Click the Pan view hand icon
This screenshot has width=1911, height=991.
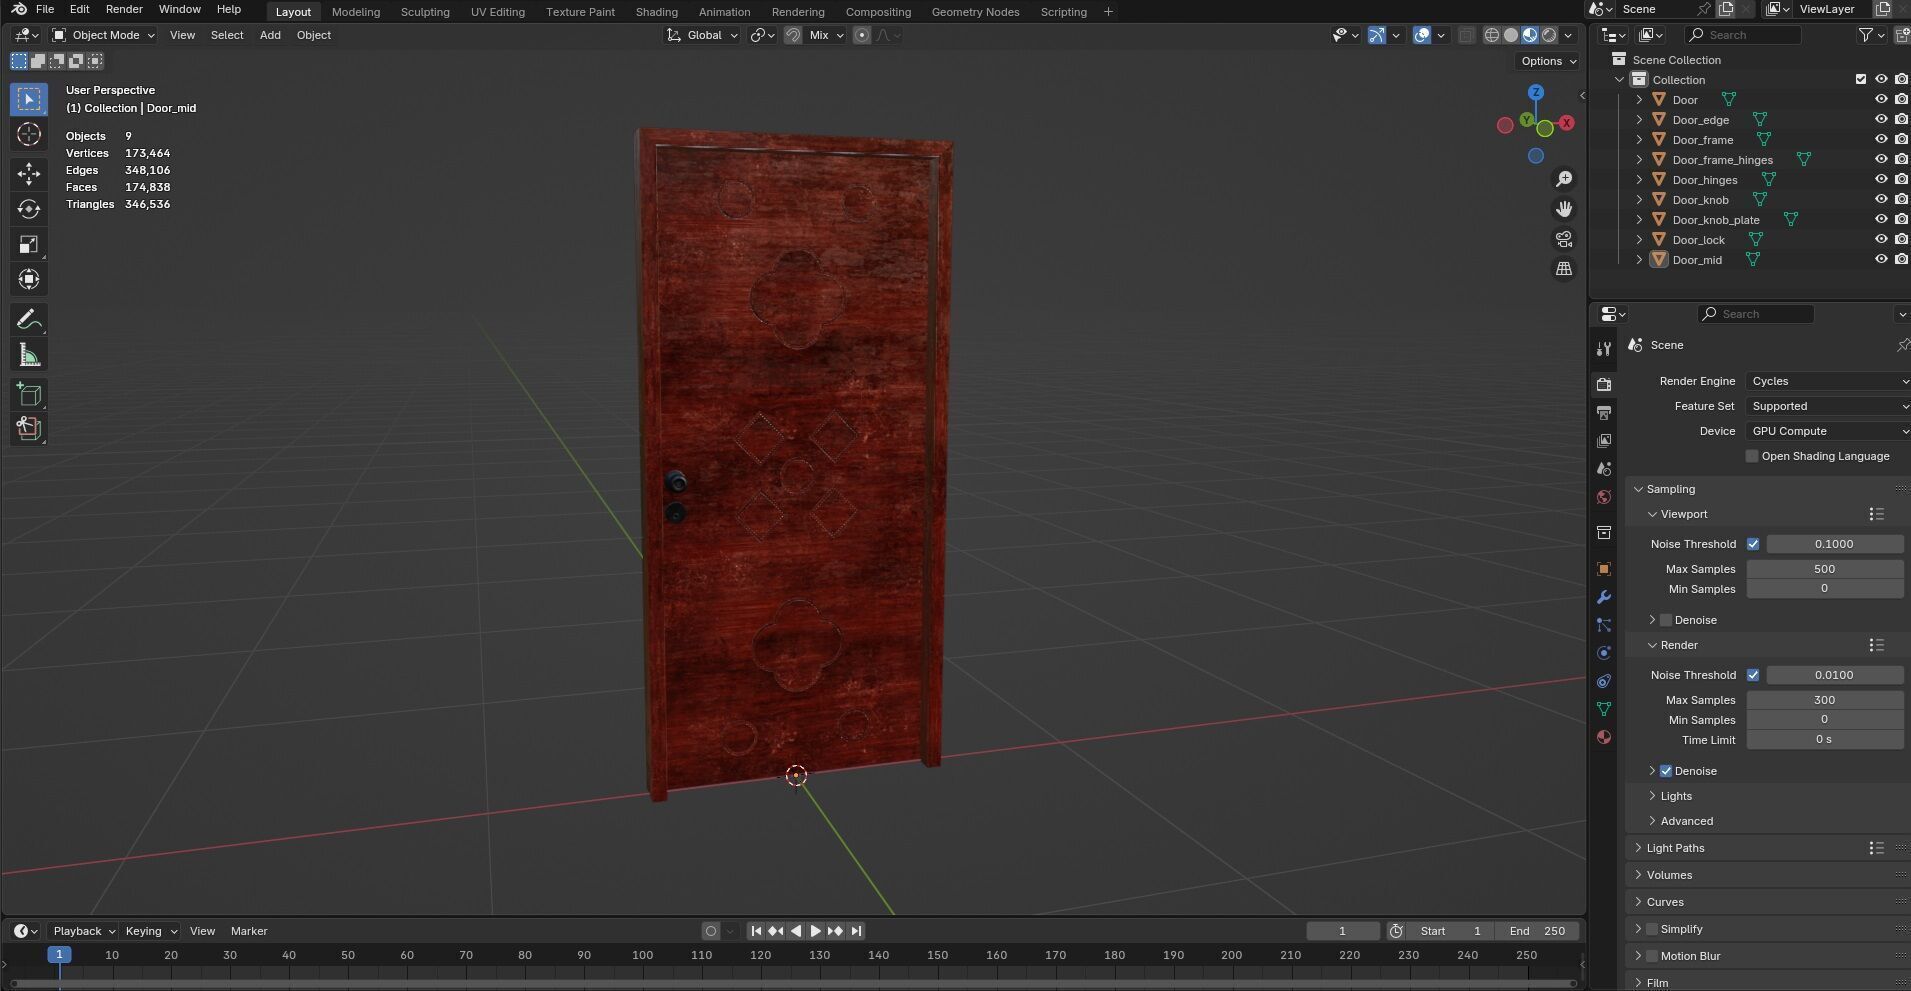(1564, 209)
